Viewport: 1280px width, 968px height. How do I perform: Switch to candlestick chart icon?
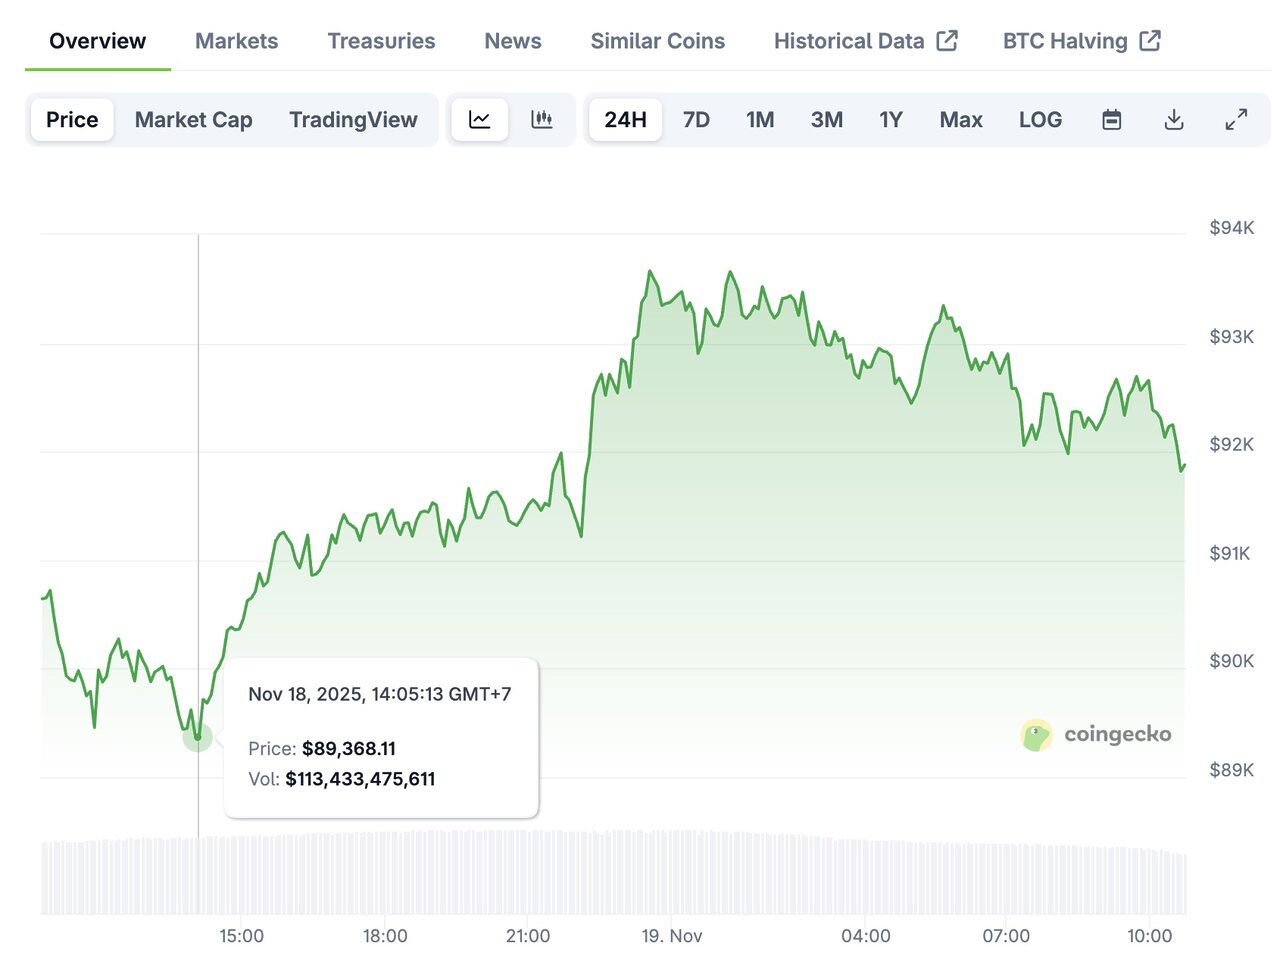pyautogui.click(x=542, y=120)
